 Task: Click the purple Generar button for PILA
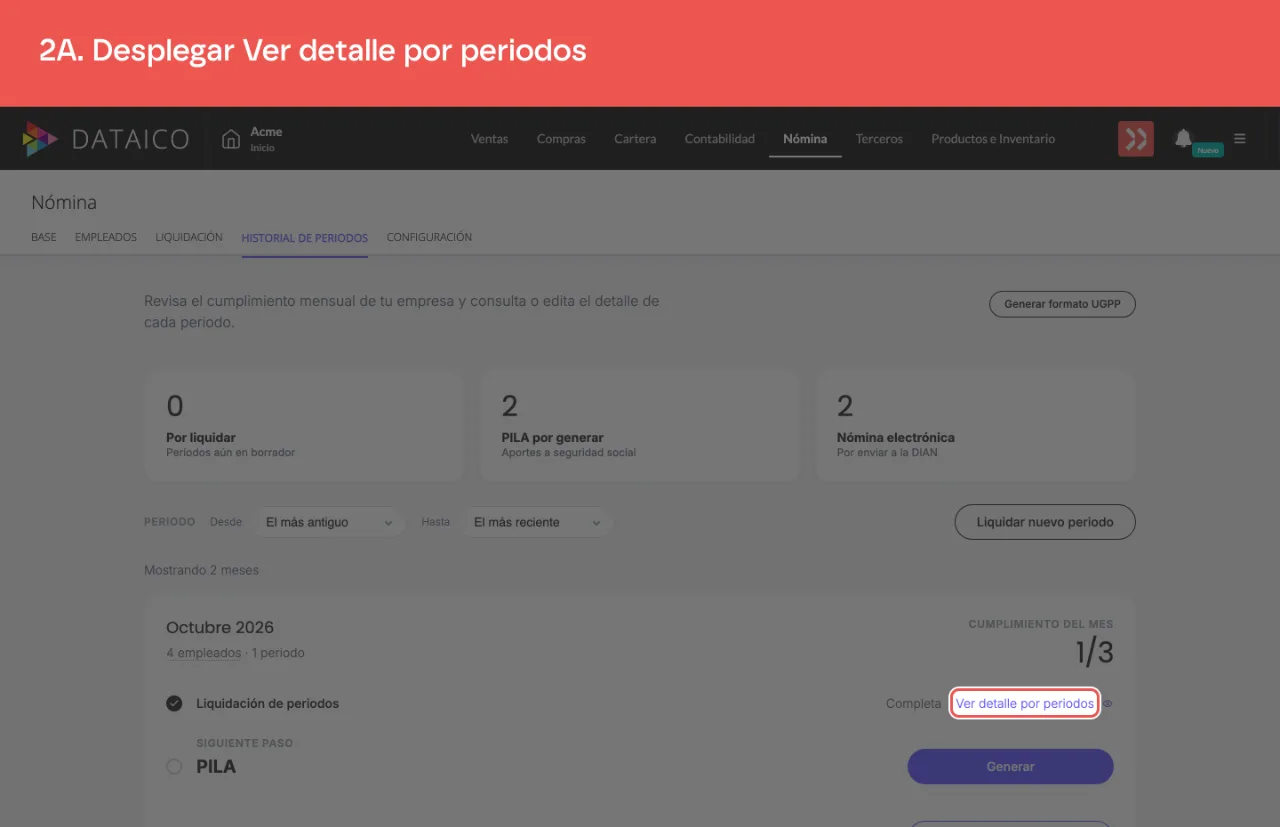point(1010,767)
